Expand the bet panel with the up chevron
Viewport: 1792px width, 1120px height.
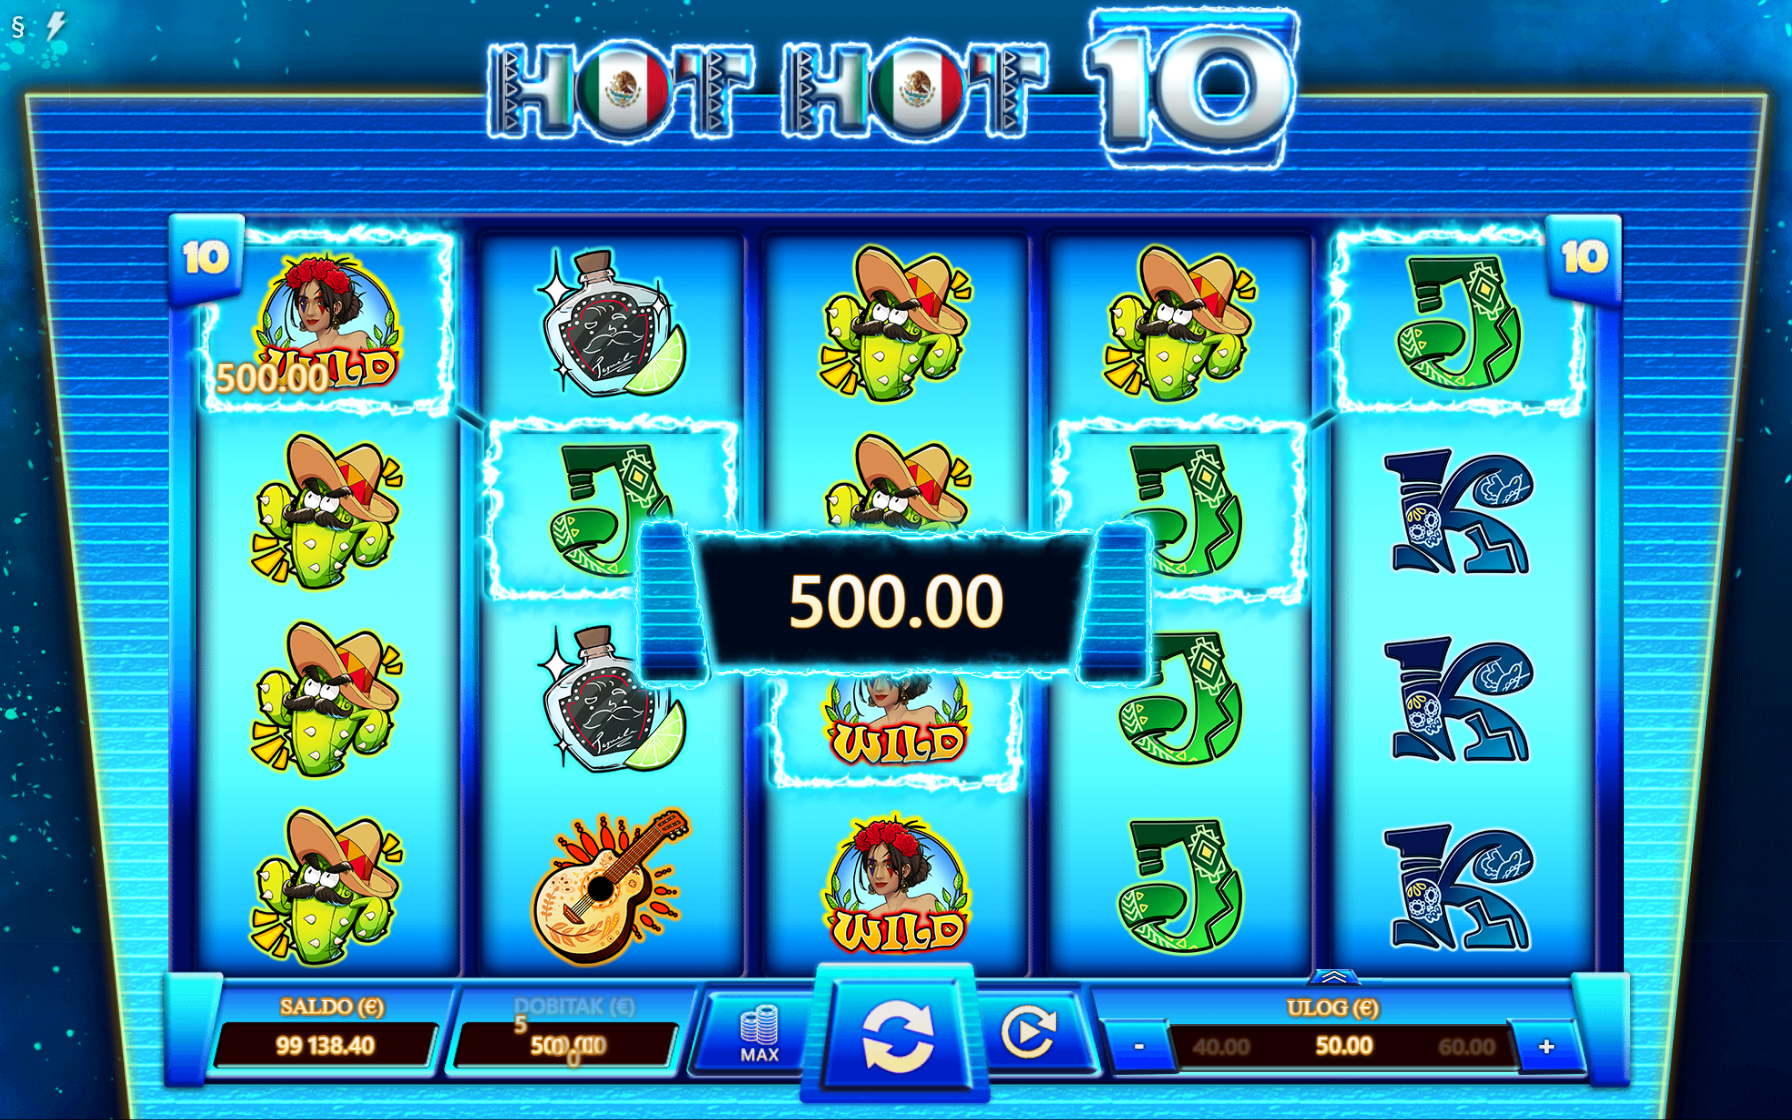pos(1333,978)
